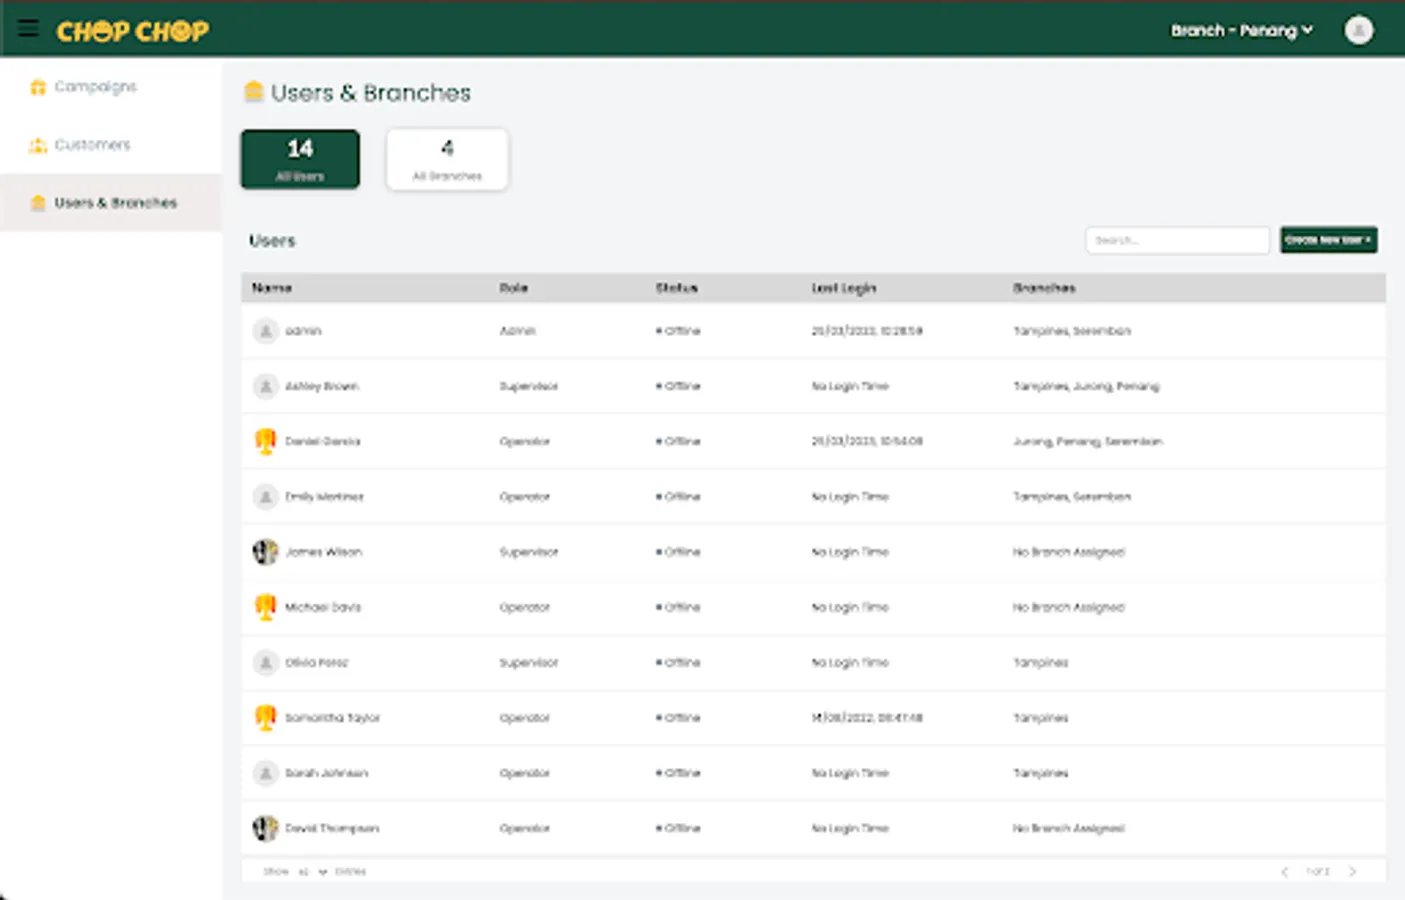
Task: Click the Users & Branches heading icon
Action: click(x=254, y=92)
